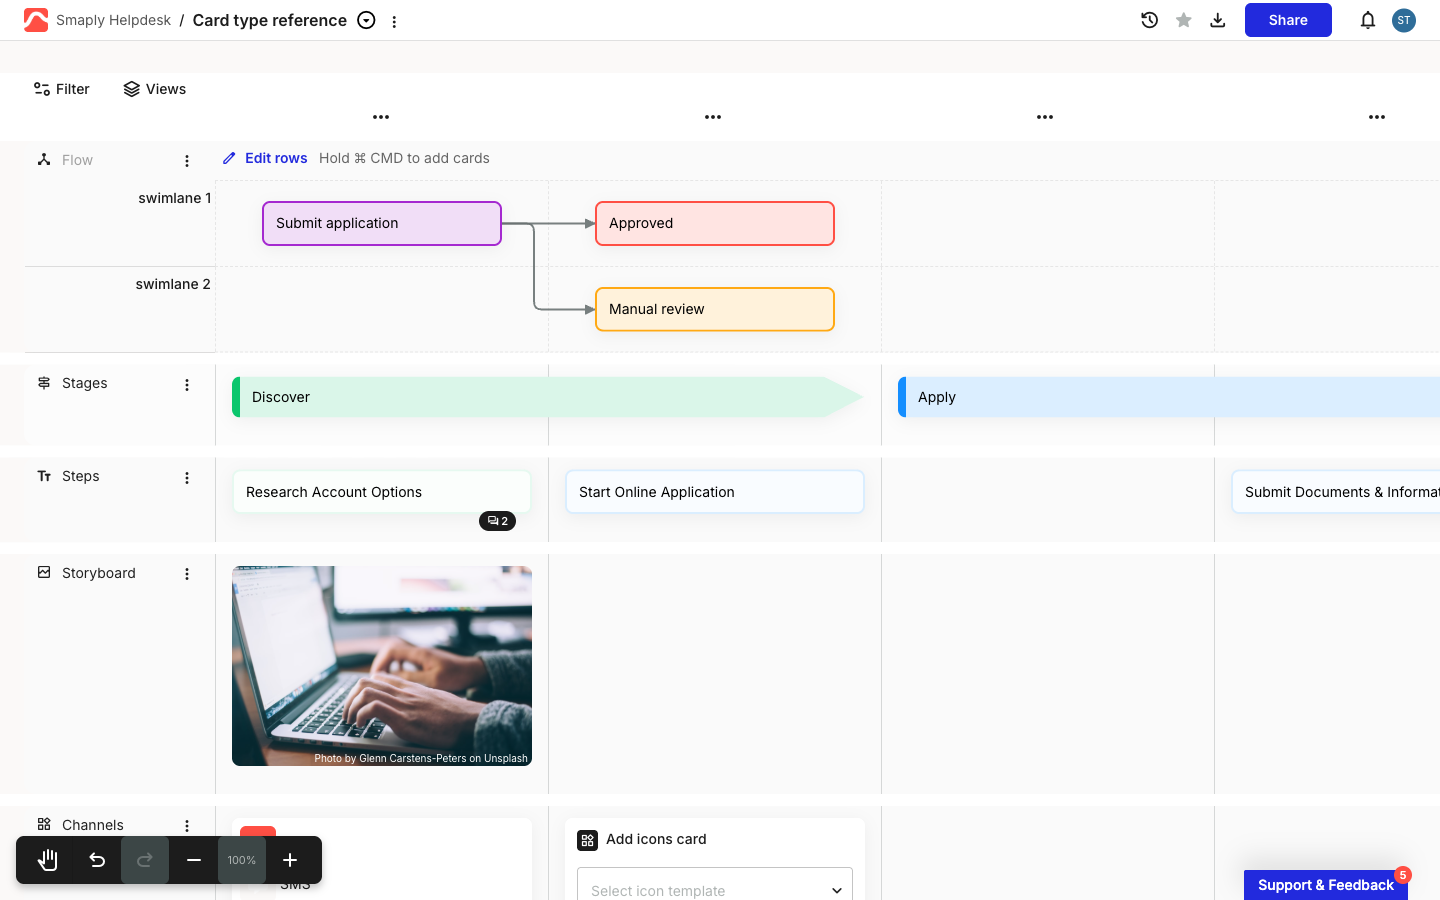The height and width of the screenshot is (900, 1440).
Task: Open the Select icon template dropdown
Action: [715, 888]
